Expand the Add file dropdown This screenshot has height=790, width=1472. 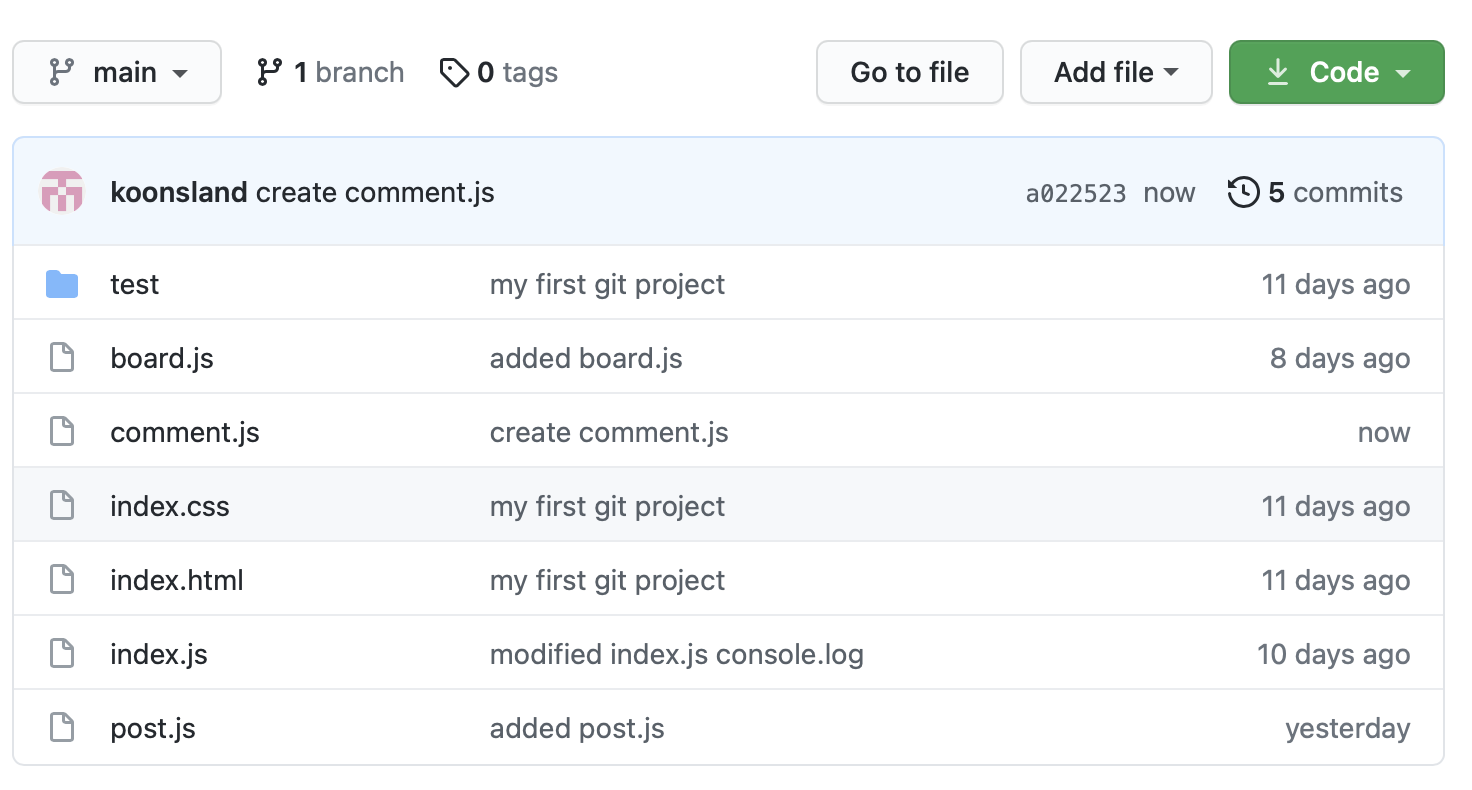pos(1115,72)
